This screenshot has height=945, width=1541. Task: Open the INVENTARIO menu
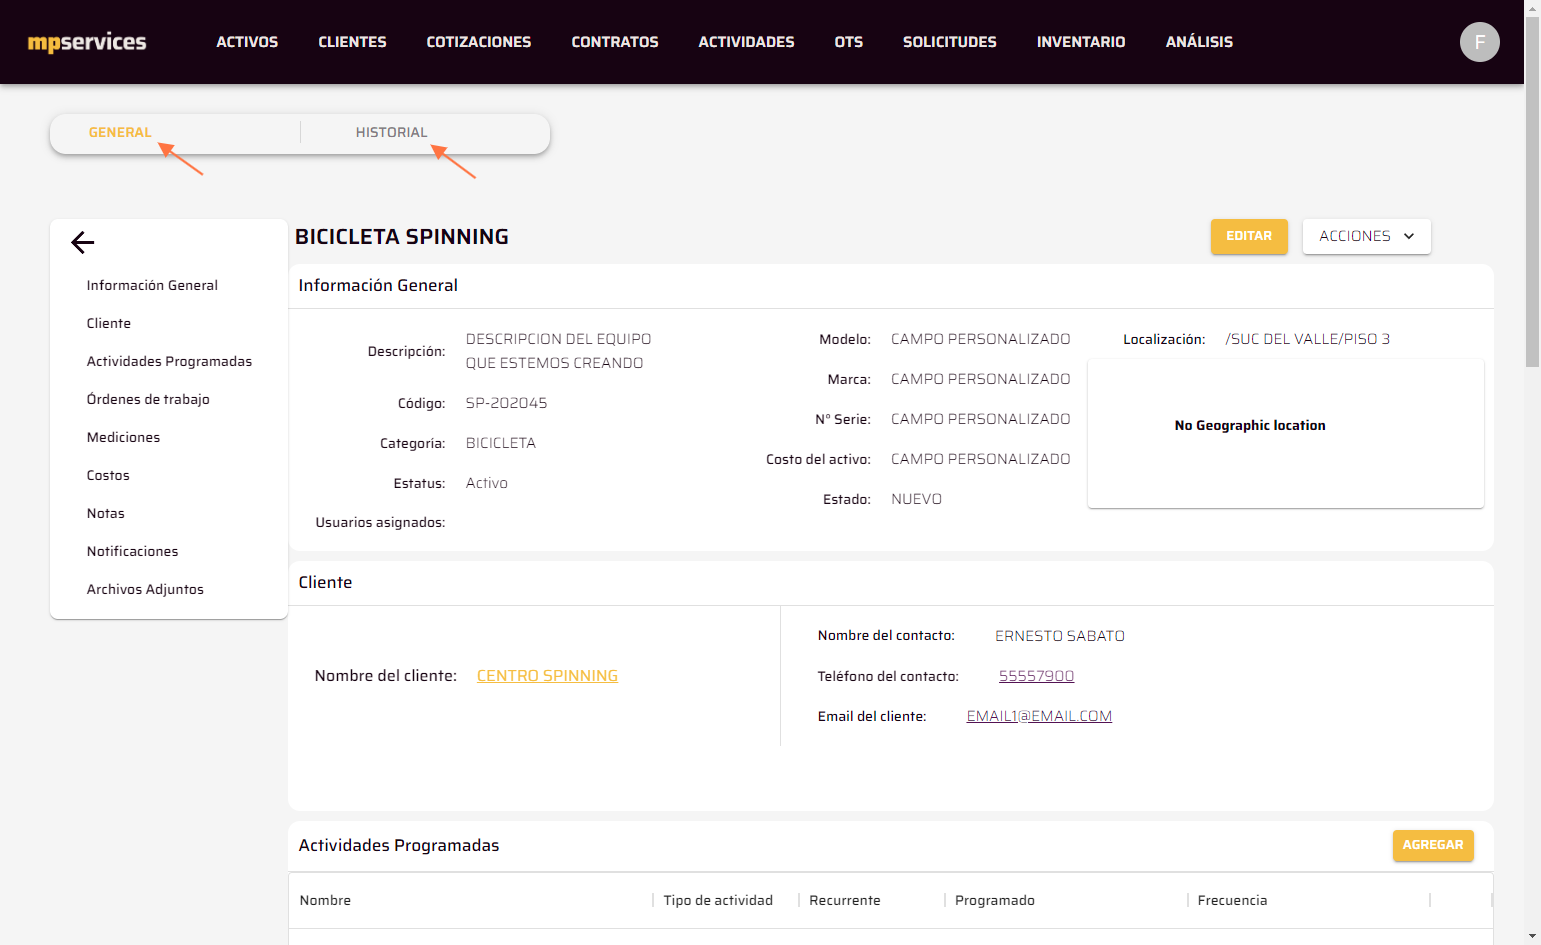pyautogui.click(x=1081, y=42)
